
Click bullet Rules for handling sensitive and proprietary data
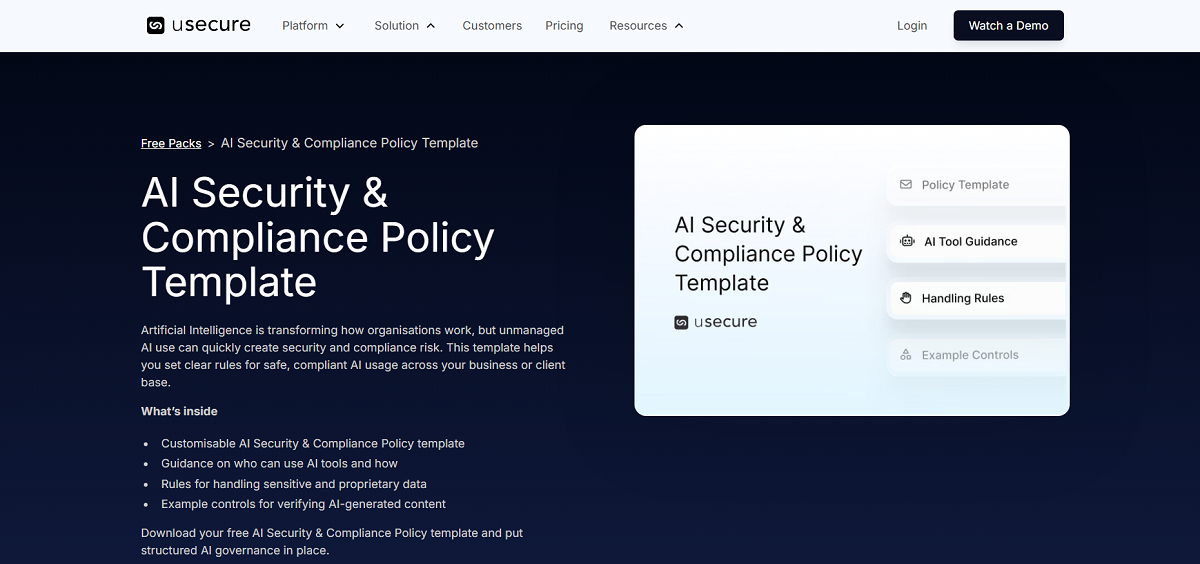coord(294,484)
